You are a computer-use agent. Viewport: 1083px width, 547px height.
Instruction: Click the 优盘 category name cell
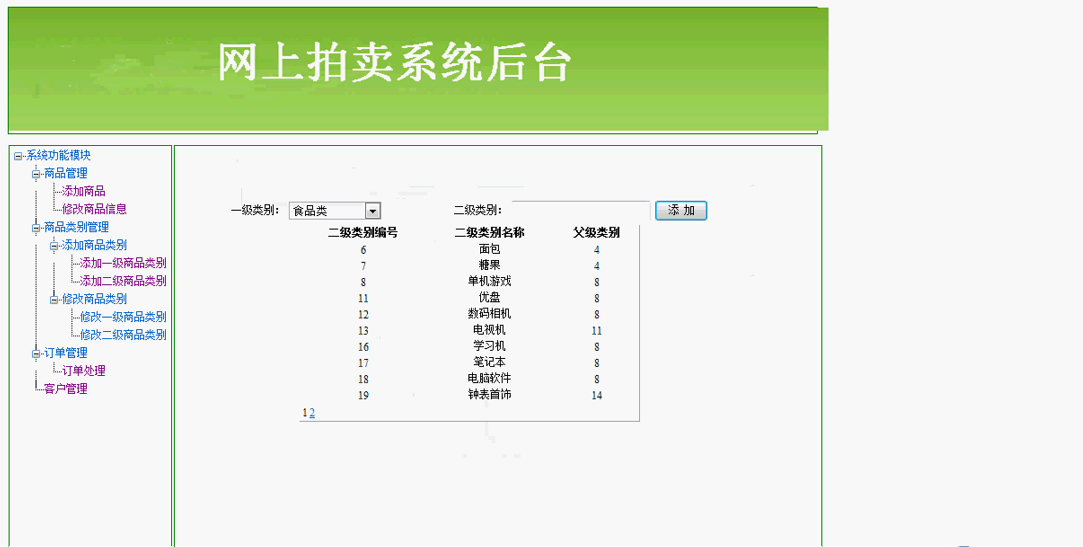(489, 298)
